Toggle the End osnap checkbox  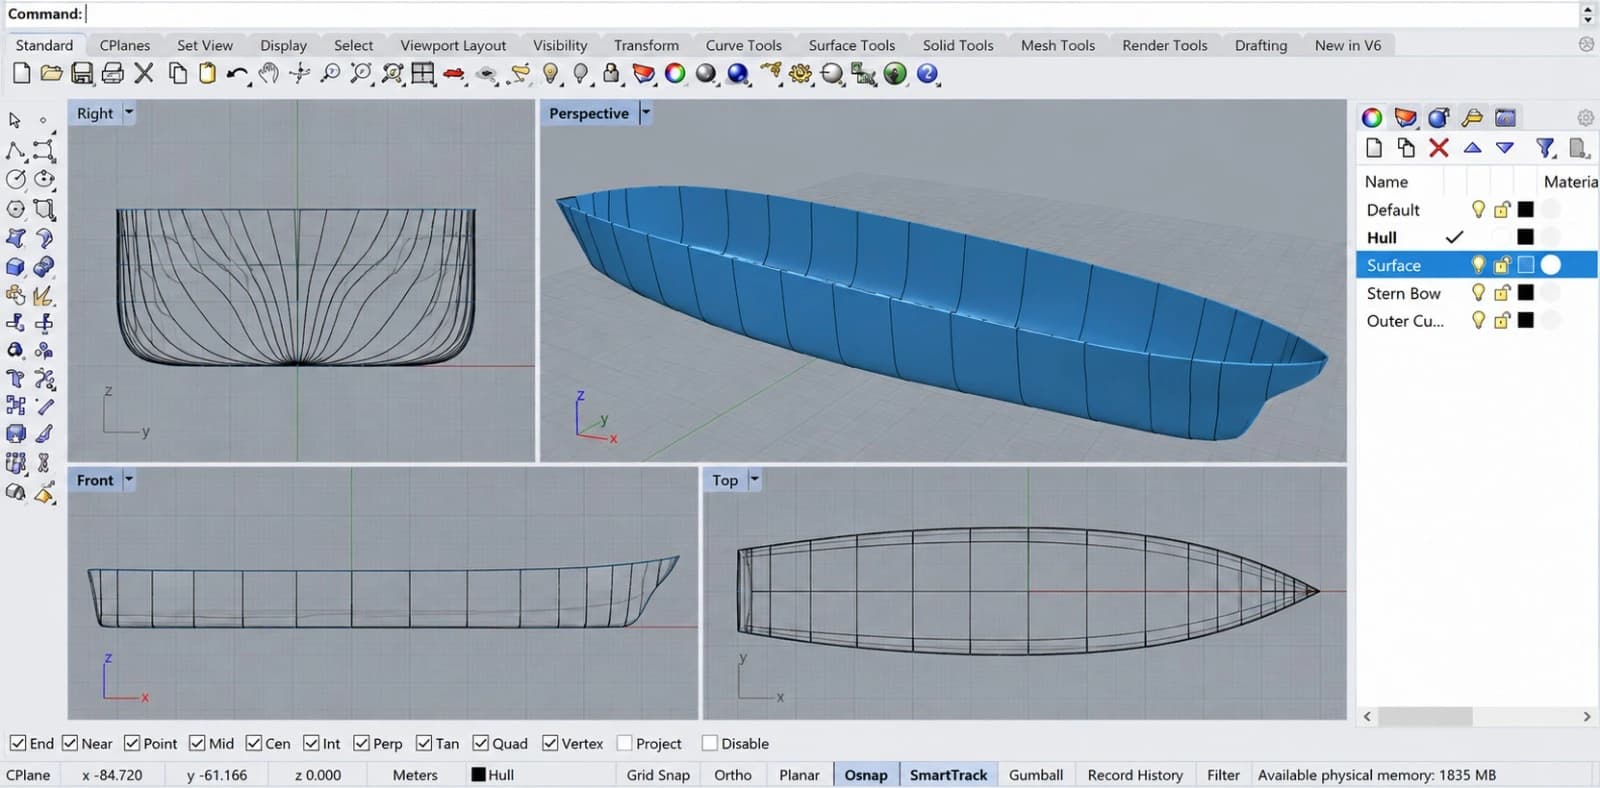pos(18,743)
